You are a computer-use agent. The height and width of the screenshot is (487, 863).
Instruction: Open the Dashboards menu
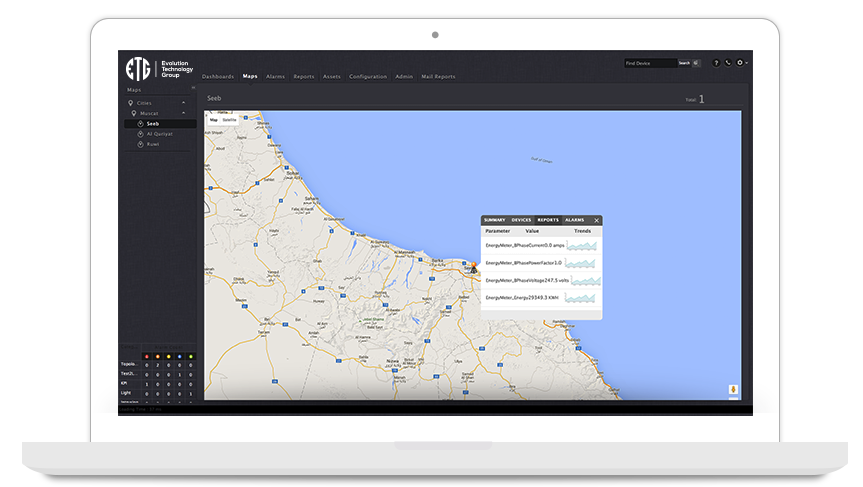coord(218,76)
